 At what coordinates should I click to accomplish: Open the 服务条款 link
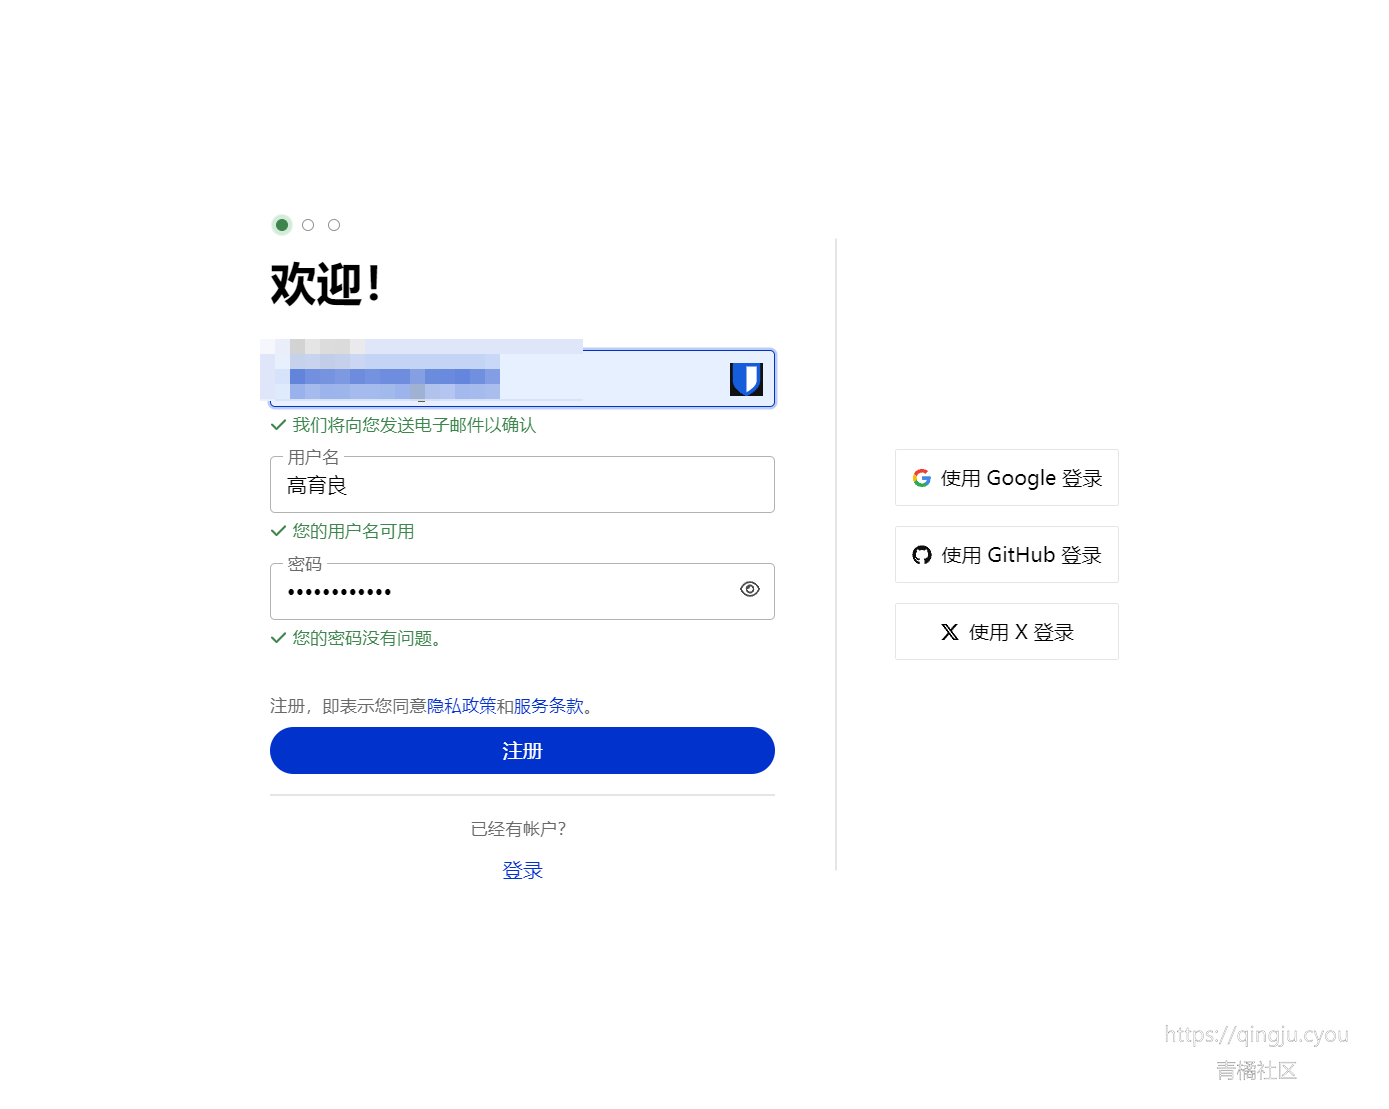pos(549,706)
